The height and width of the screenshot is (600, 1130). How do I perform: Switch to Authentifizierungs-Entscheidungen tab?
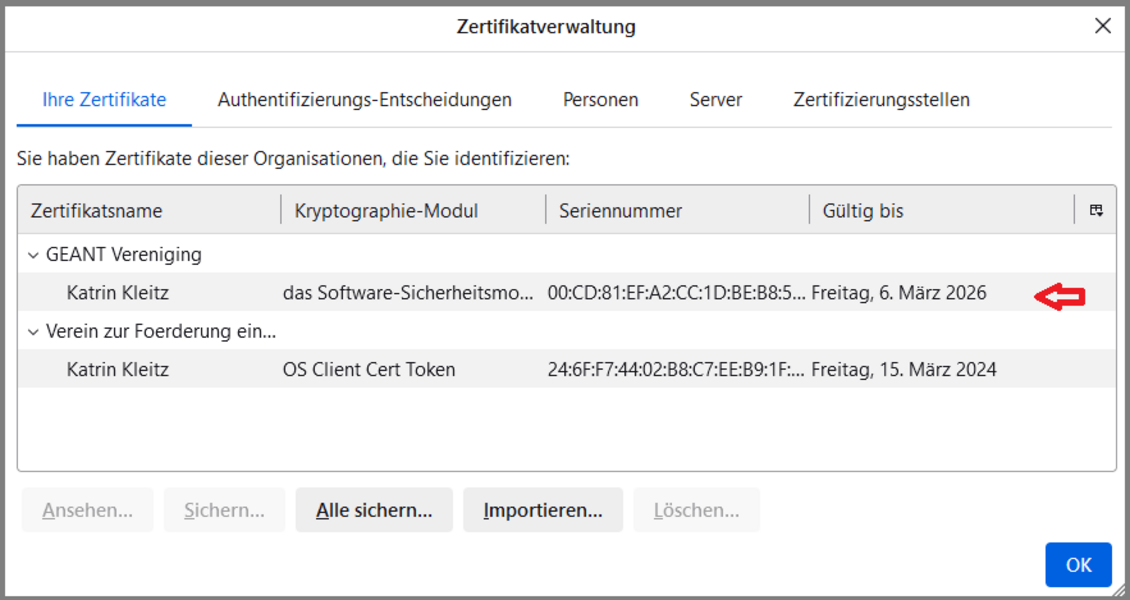click(x=364, y=100)
